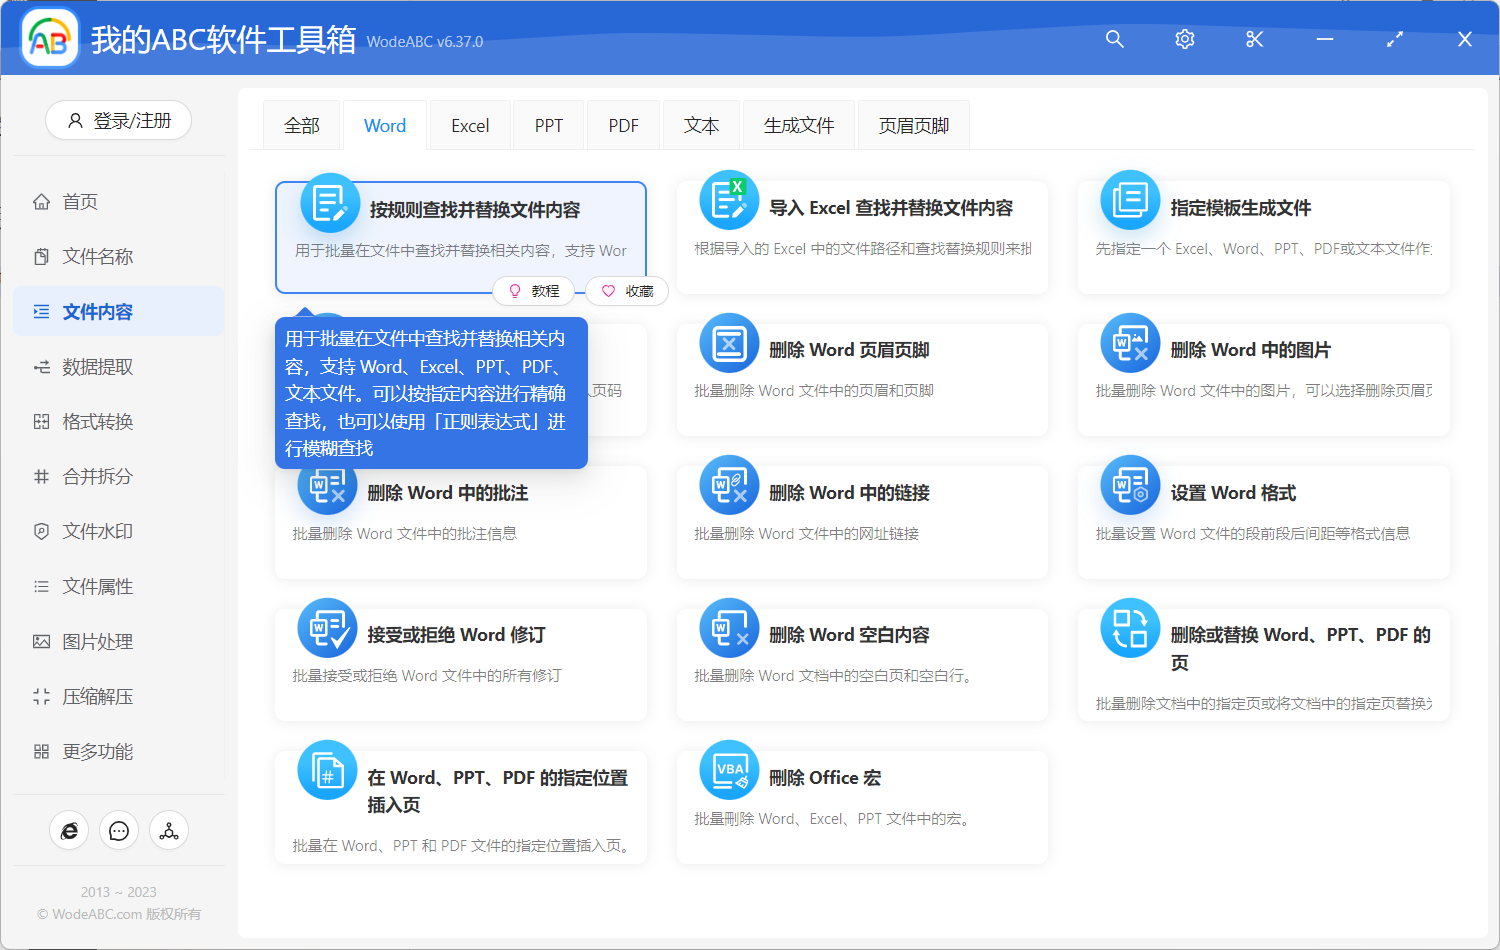Select the 删除 Word 页眉页脚 tool icon

pos(729,342)
